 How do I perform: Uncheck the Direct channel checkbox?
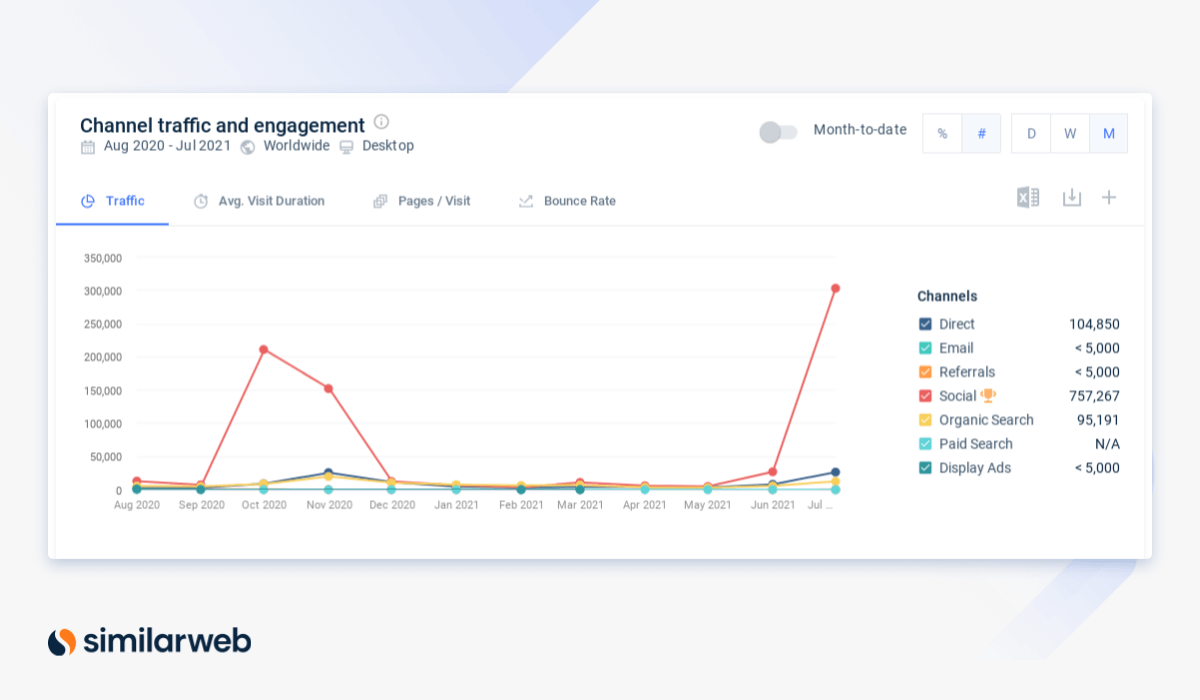pyautogui.click(x=925, y=324)
